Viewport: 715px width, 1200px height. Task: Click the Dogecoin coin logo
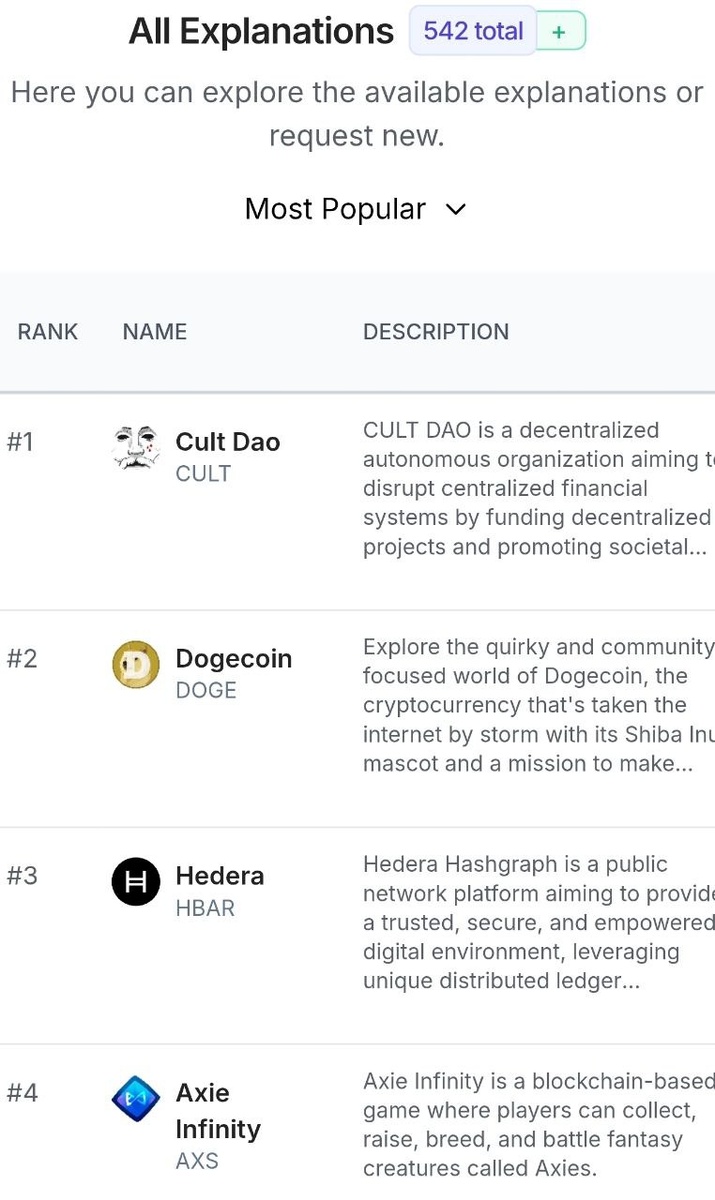click(x=136, y=665)
